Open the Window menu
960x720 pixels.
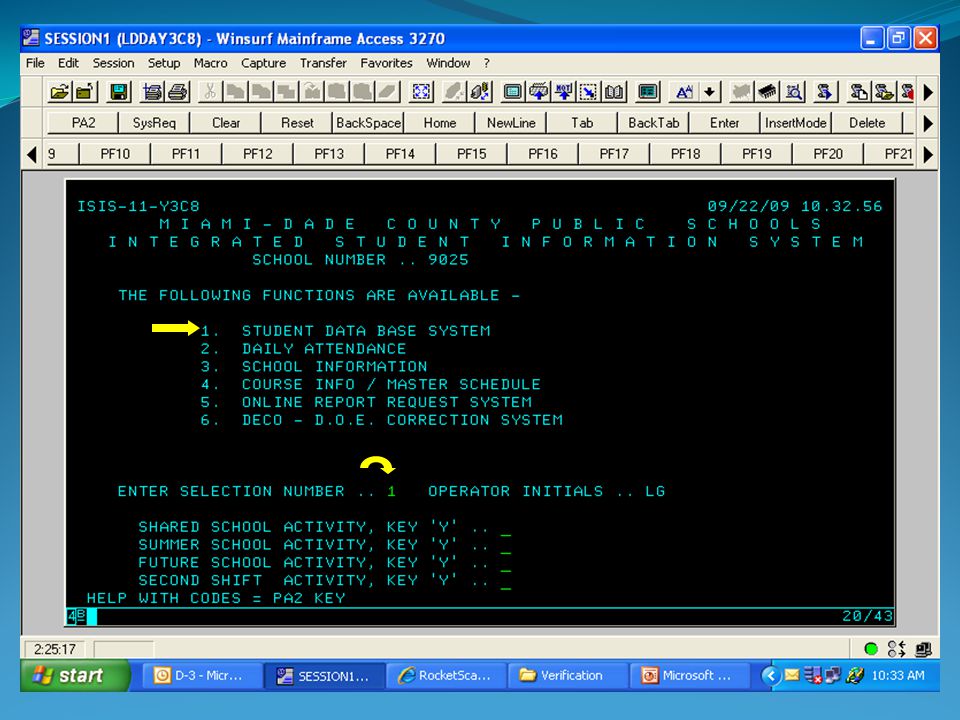pyautogui.click(x=448, y=63)
